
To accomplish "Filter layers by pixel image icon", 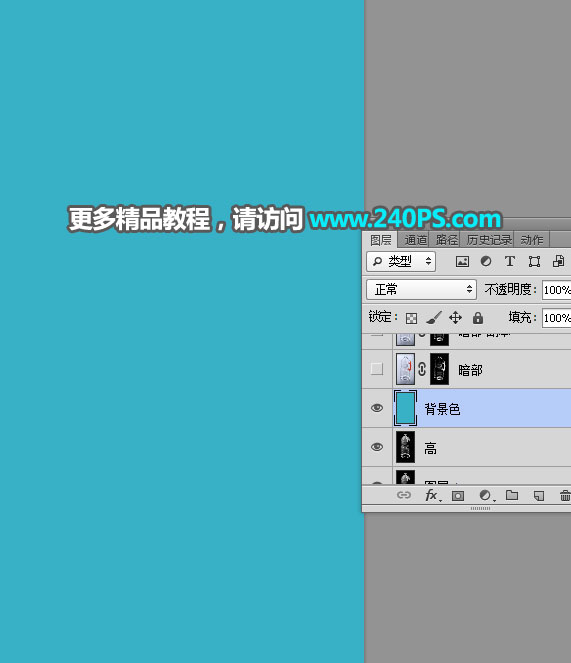I will pos(462,261).
